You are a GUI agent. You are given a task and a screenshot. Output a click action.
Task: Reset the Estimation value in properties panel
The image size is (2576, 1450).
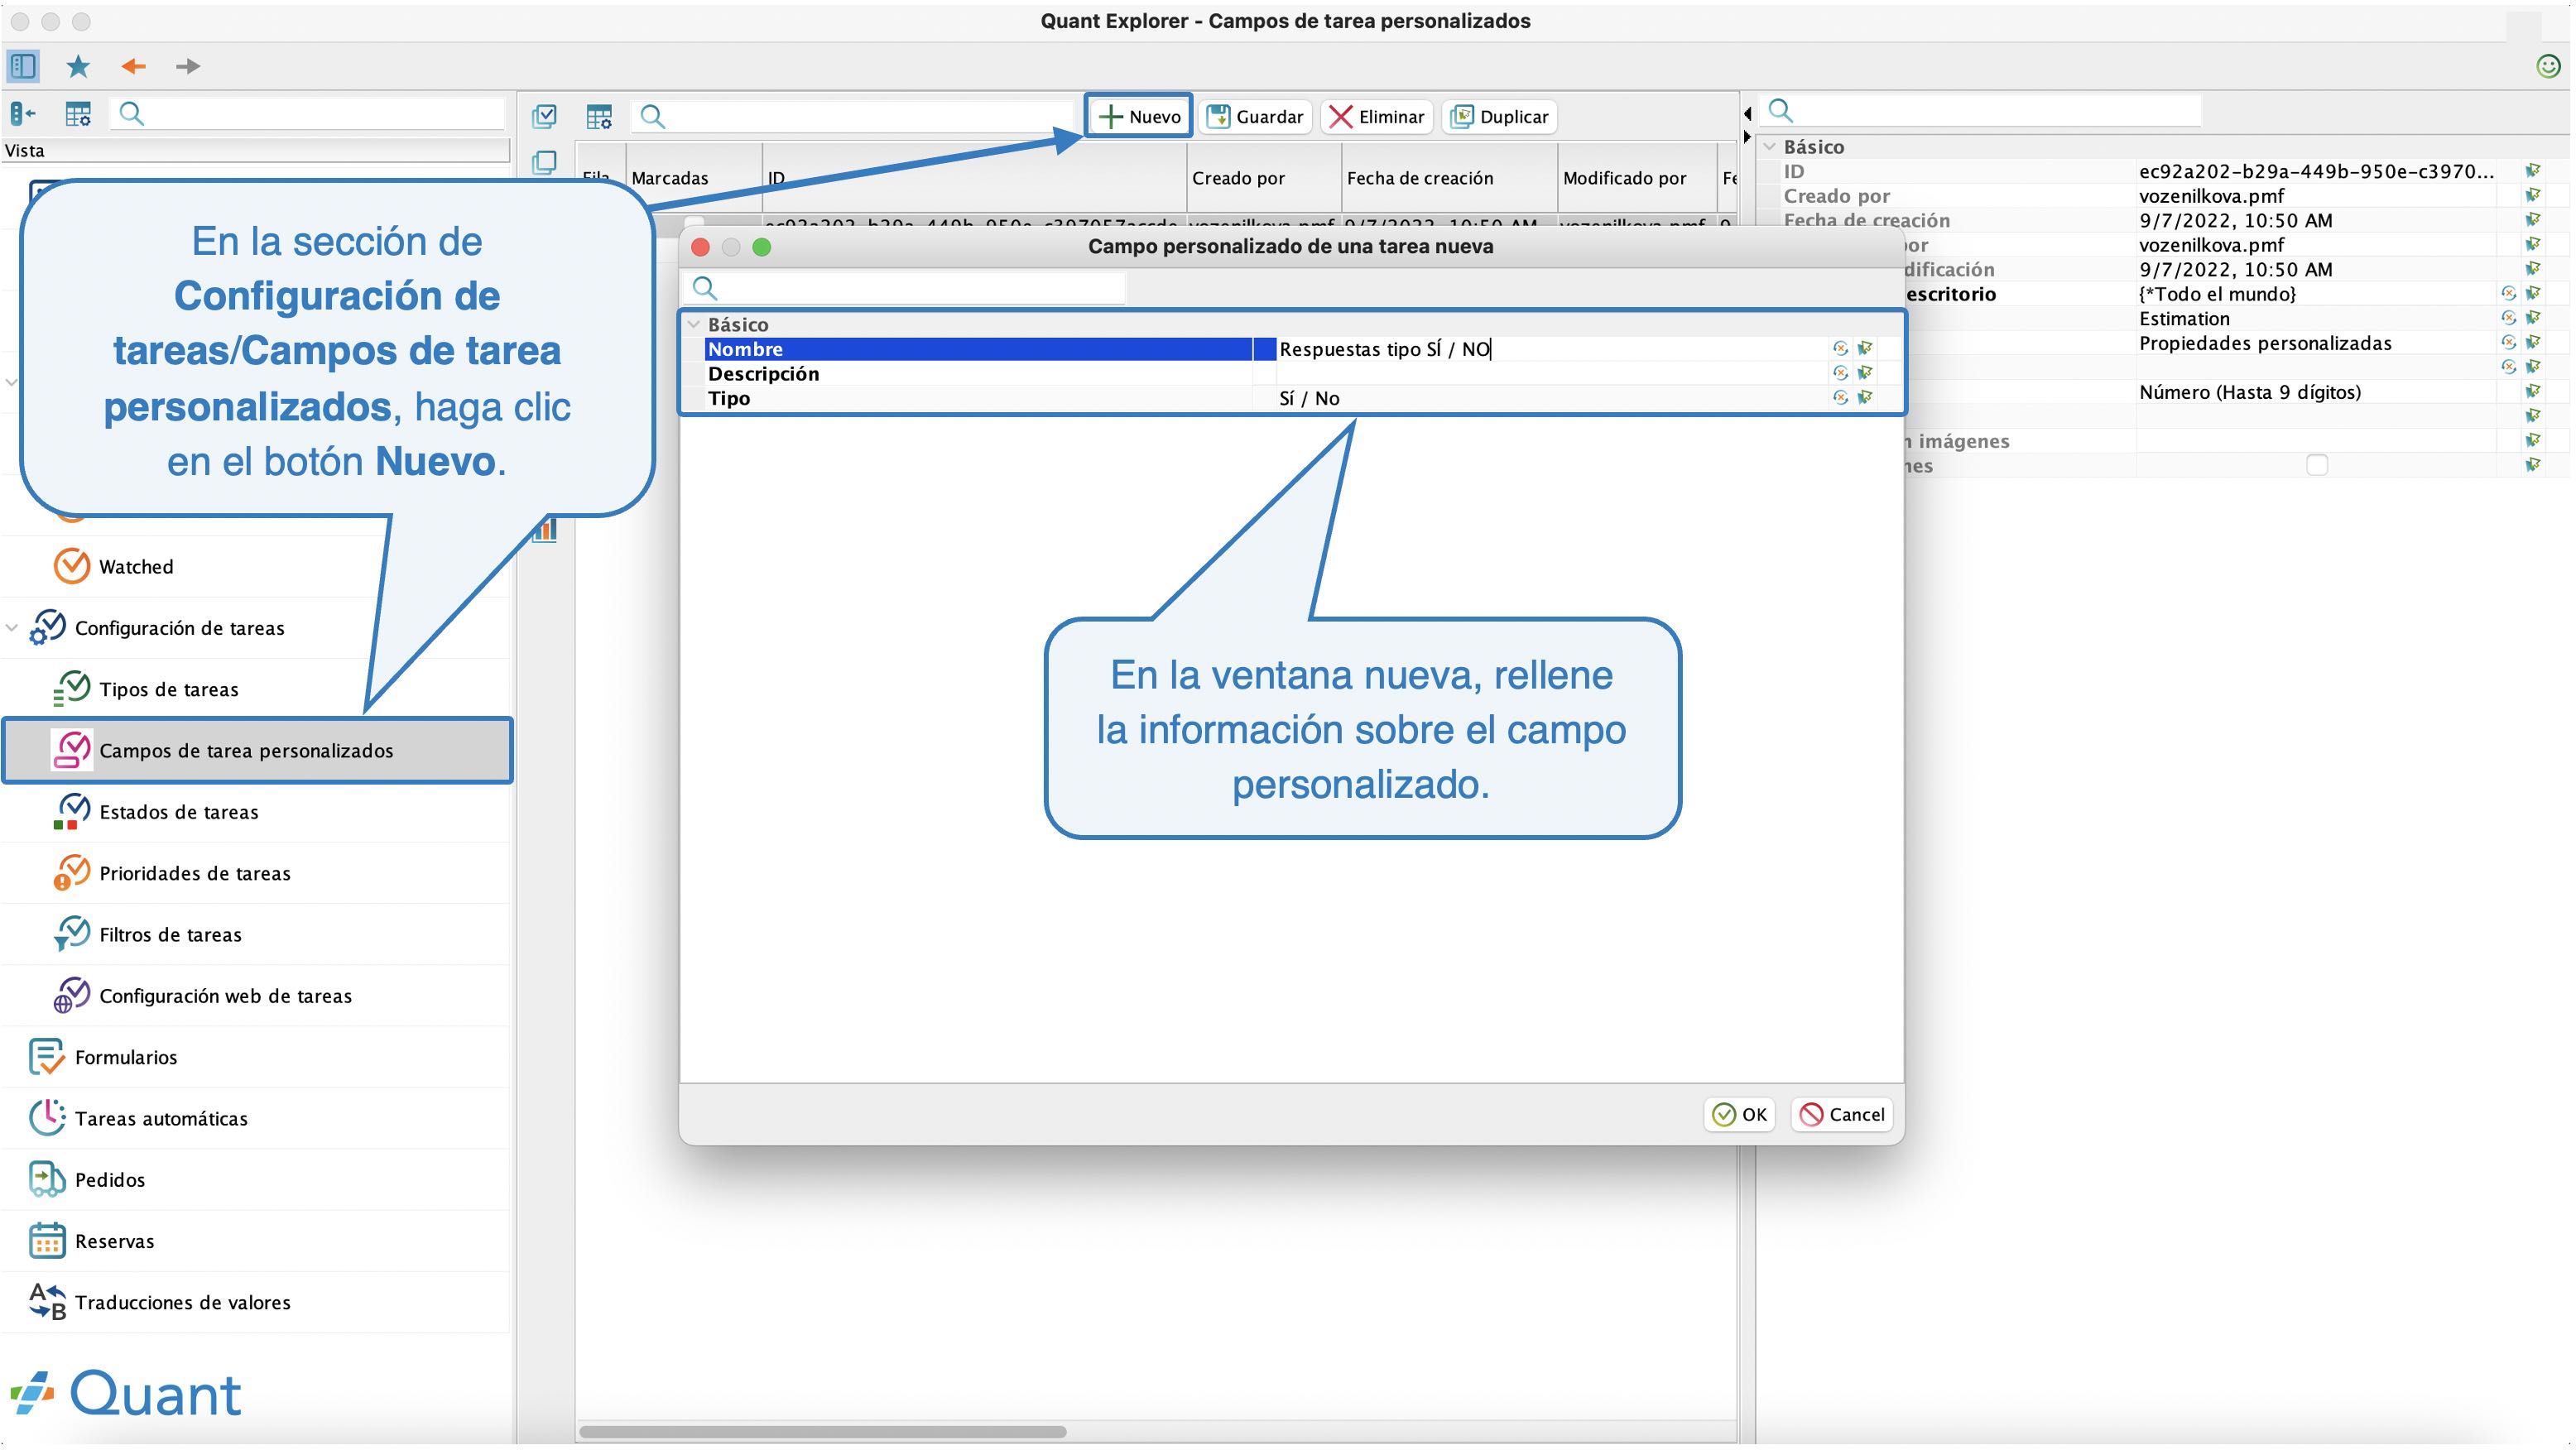point(2508,318)
